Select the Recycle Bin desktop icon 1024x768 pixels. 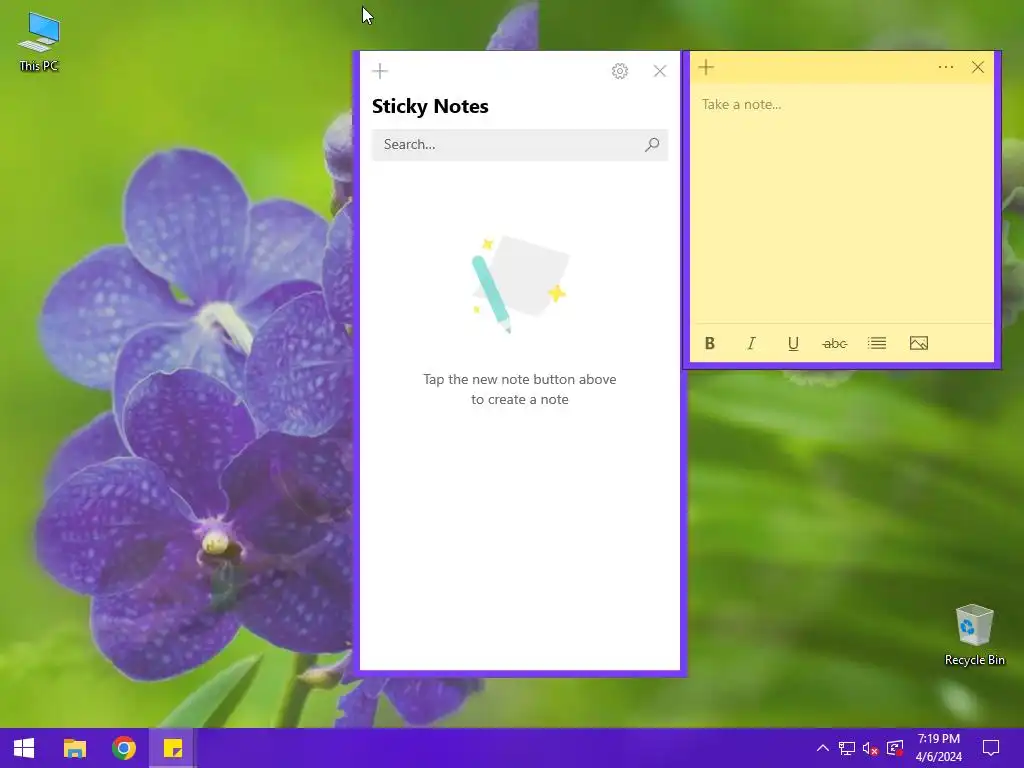974,635
